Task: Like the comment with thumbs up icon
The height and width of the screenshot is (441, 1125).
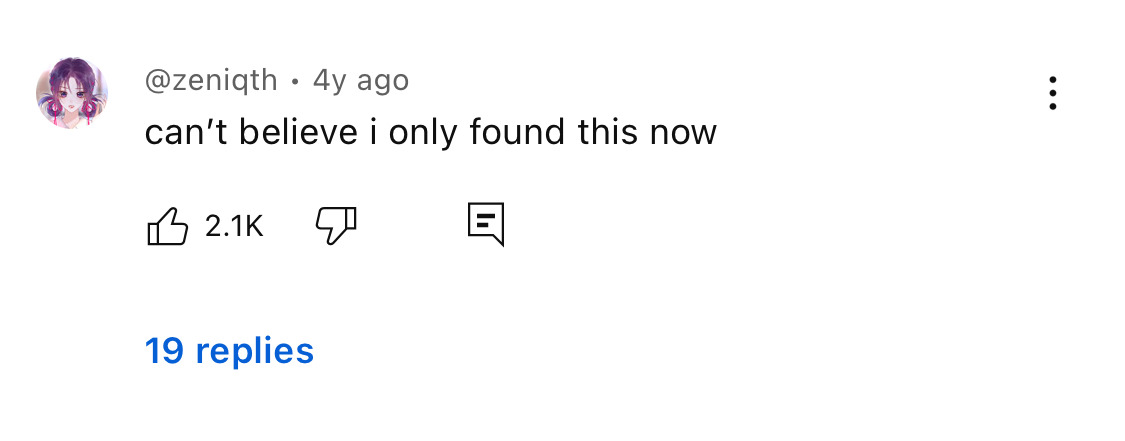Action: tap(168, 226)
